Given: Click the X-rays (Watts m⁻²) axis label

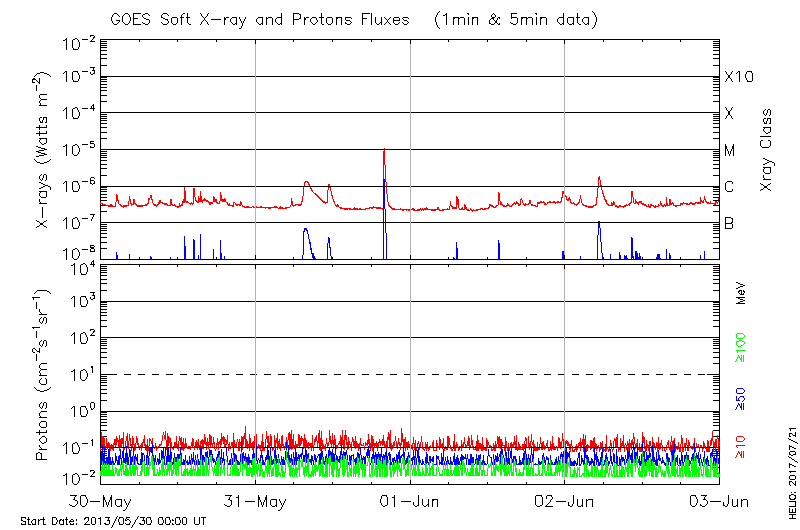Looking at the screenshot, I should coord(43,150).
